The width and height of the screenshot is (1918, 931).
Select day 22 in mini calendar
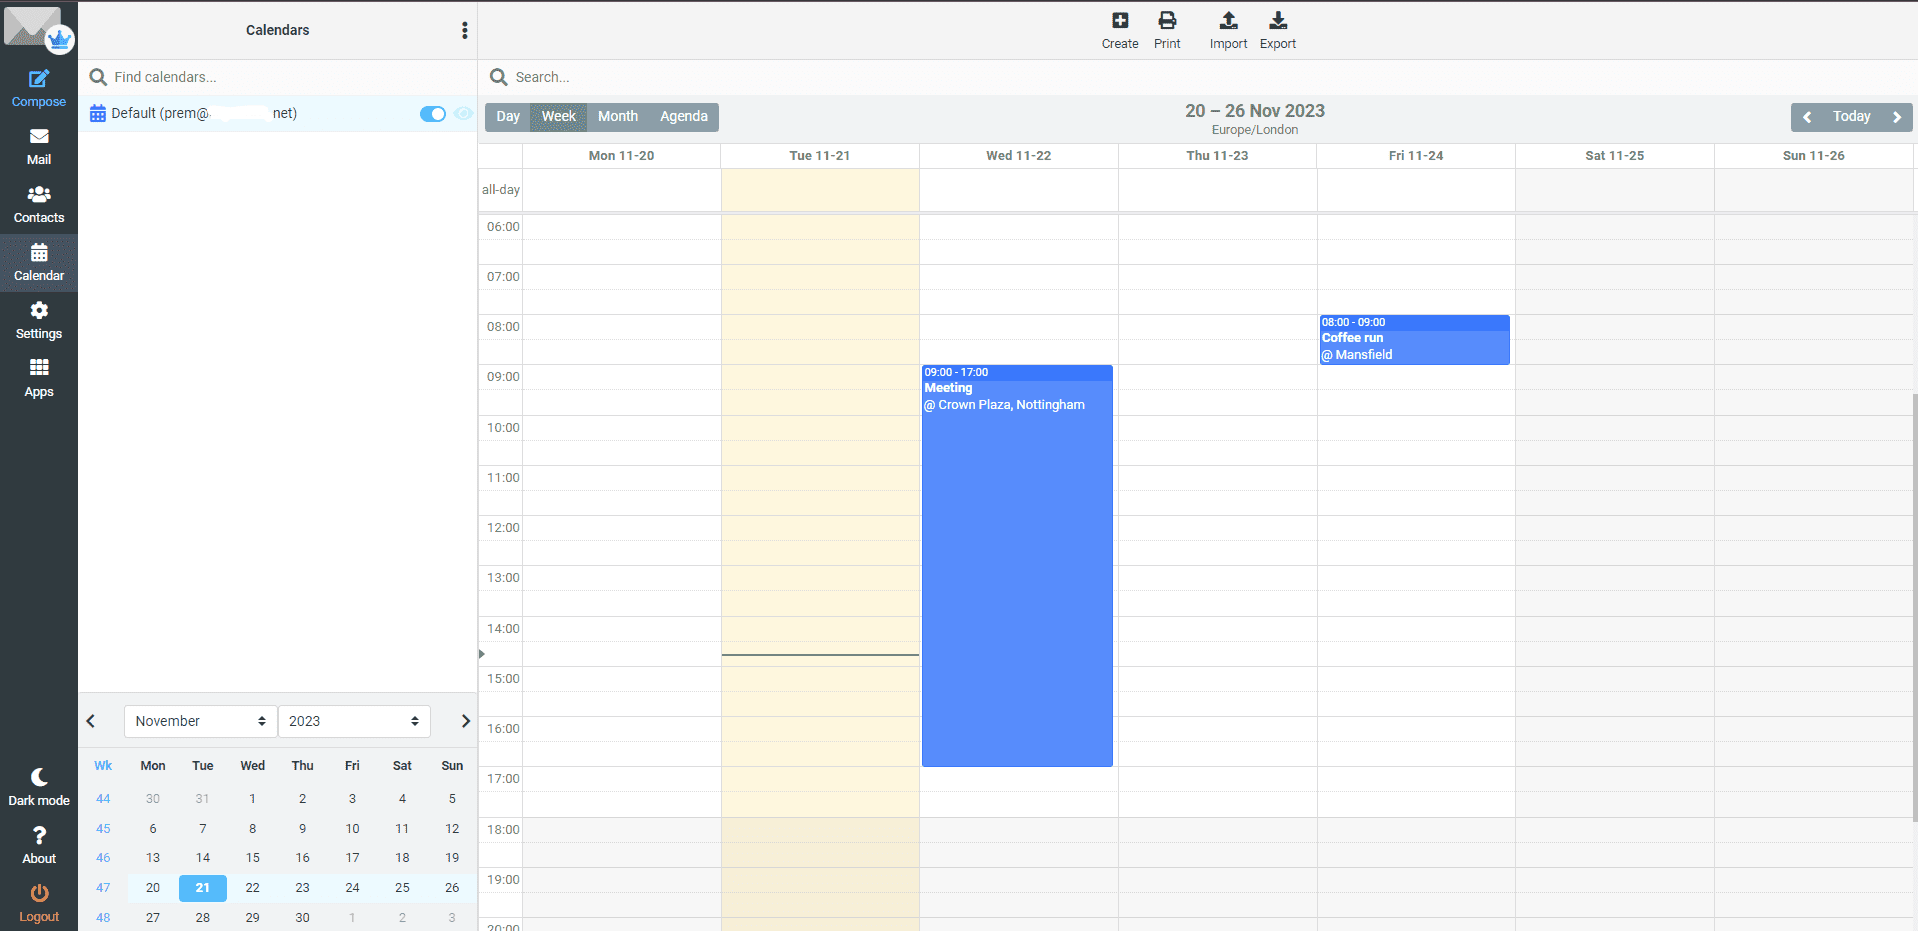pos(253,888)
